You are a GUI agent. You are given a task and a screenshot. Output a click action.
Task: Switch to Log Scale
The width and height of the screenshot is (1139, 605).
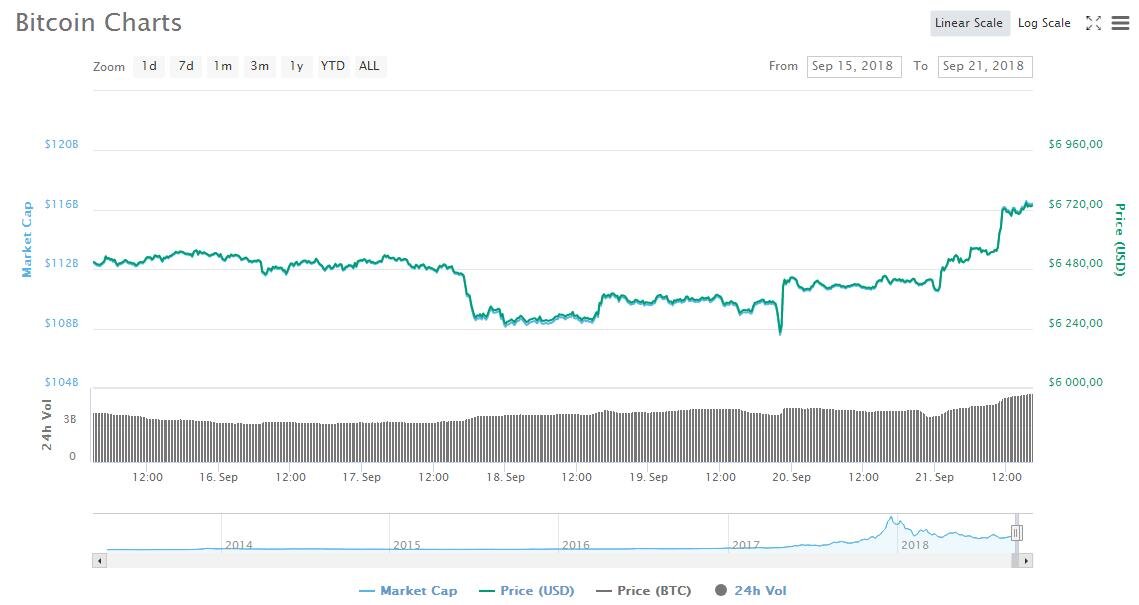(1044, 23)
